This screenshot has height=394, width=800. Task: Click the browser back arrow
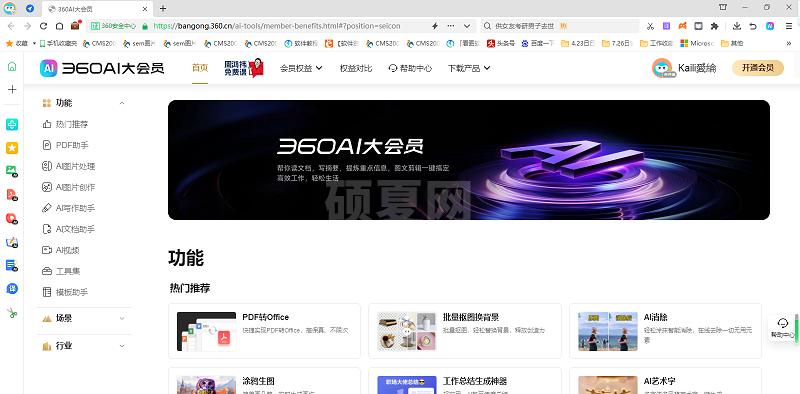tap(11, 26)
